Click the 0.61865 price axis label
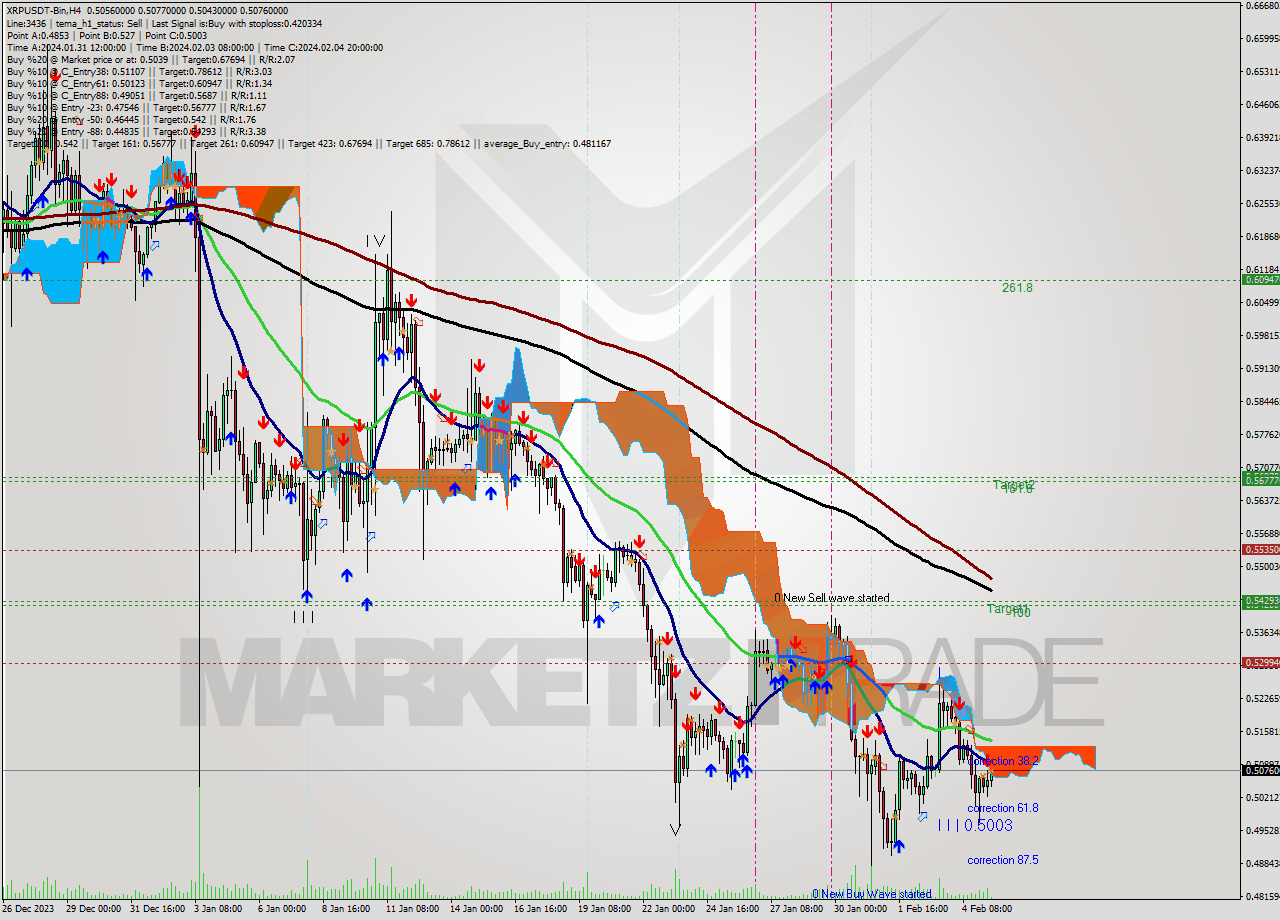Viewport: 1280px width, 920px height. [1262, 236]
